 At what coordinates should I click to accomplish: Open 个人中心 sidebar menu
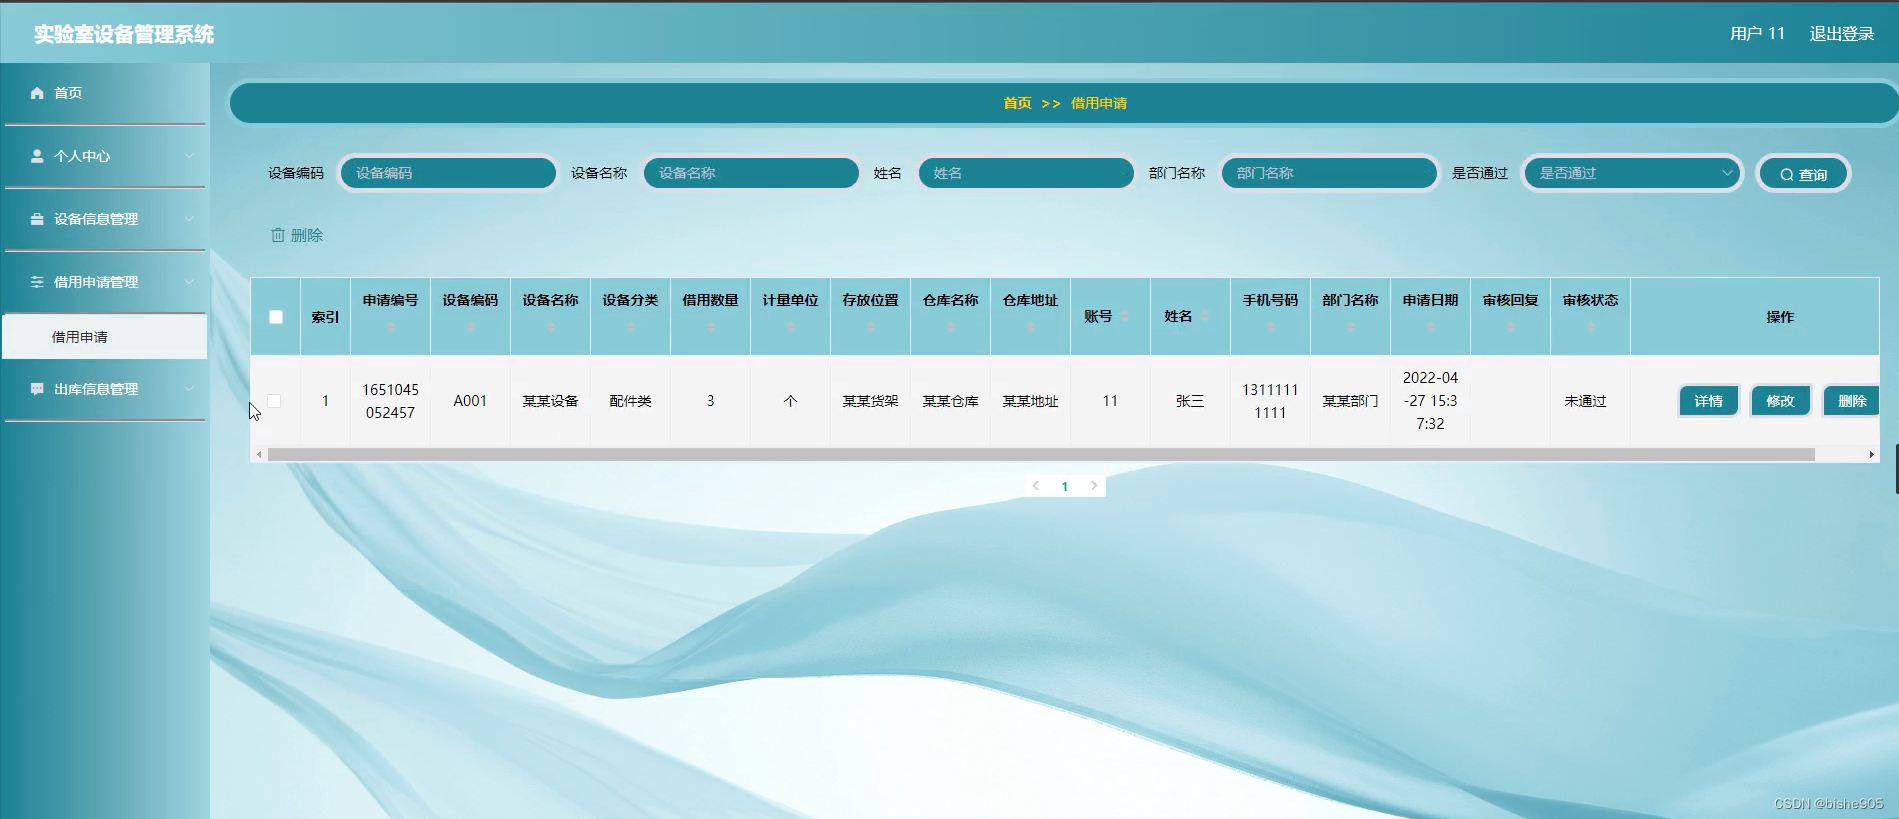coord(105,156)
